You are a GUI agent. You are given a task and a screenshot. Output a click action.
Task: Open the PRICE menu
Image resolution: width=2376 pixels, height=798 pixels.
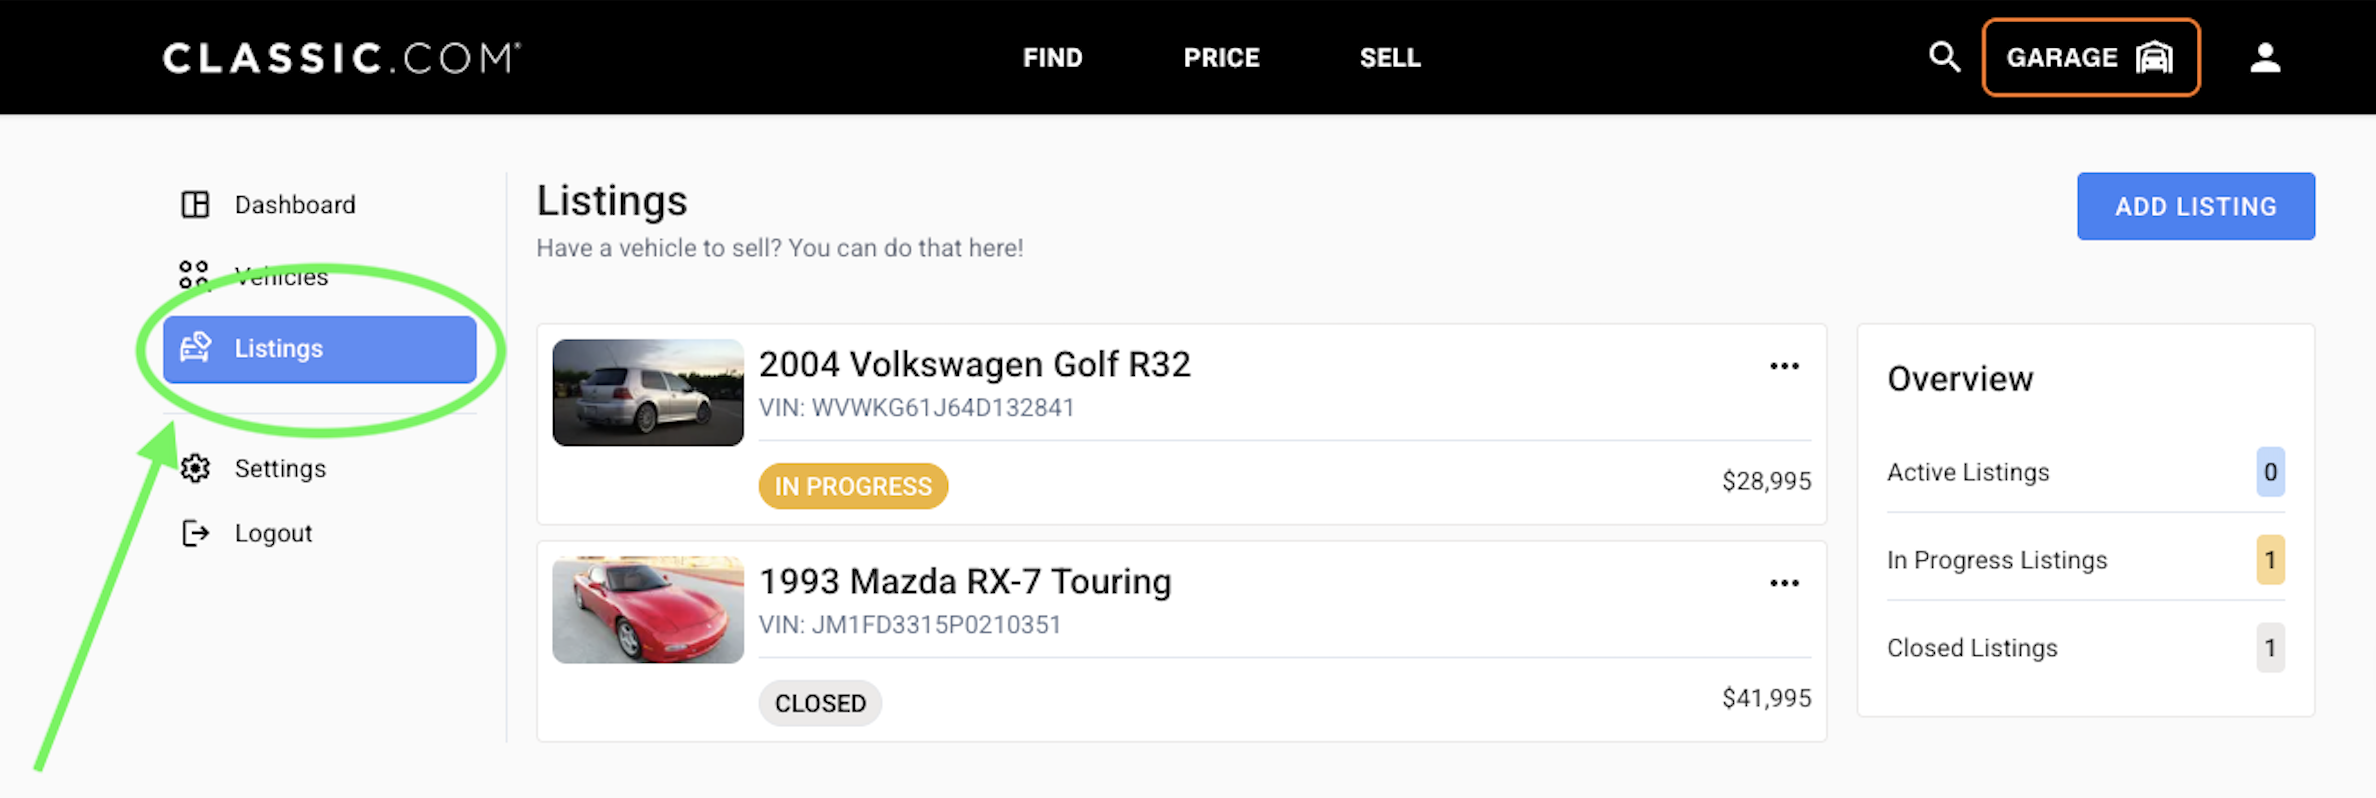(x=1221, y=58)
